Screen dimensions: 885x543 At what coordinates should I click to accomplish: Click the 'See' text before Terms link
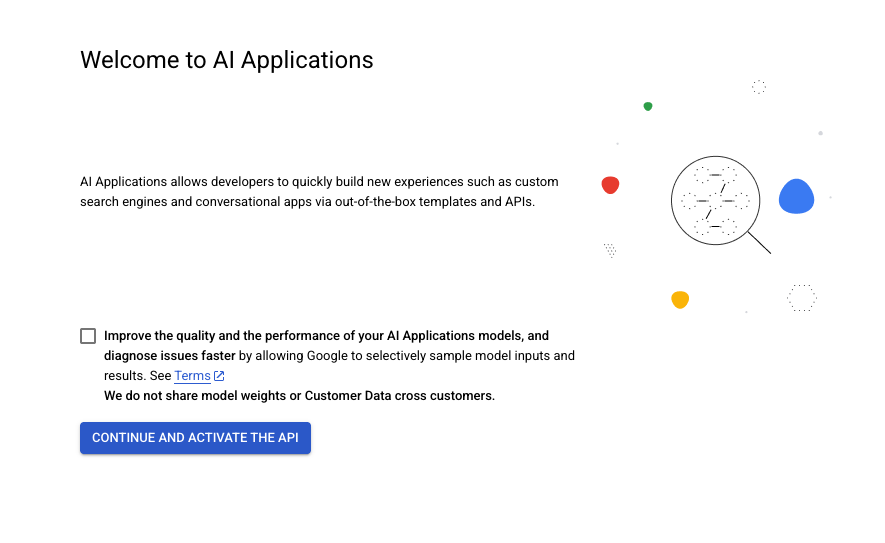(160, 376)
